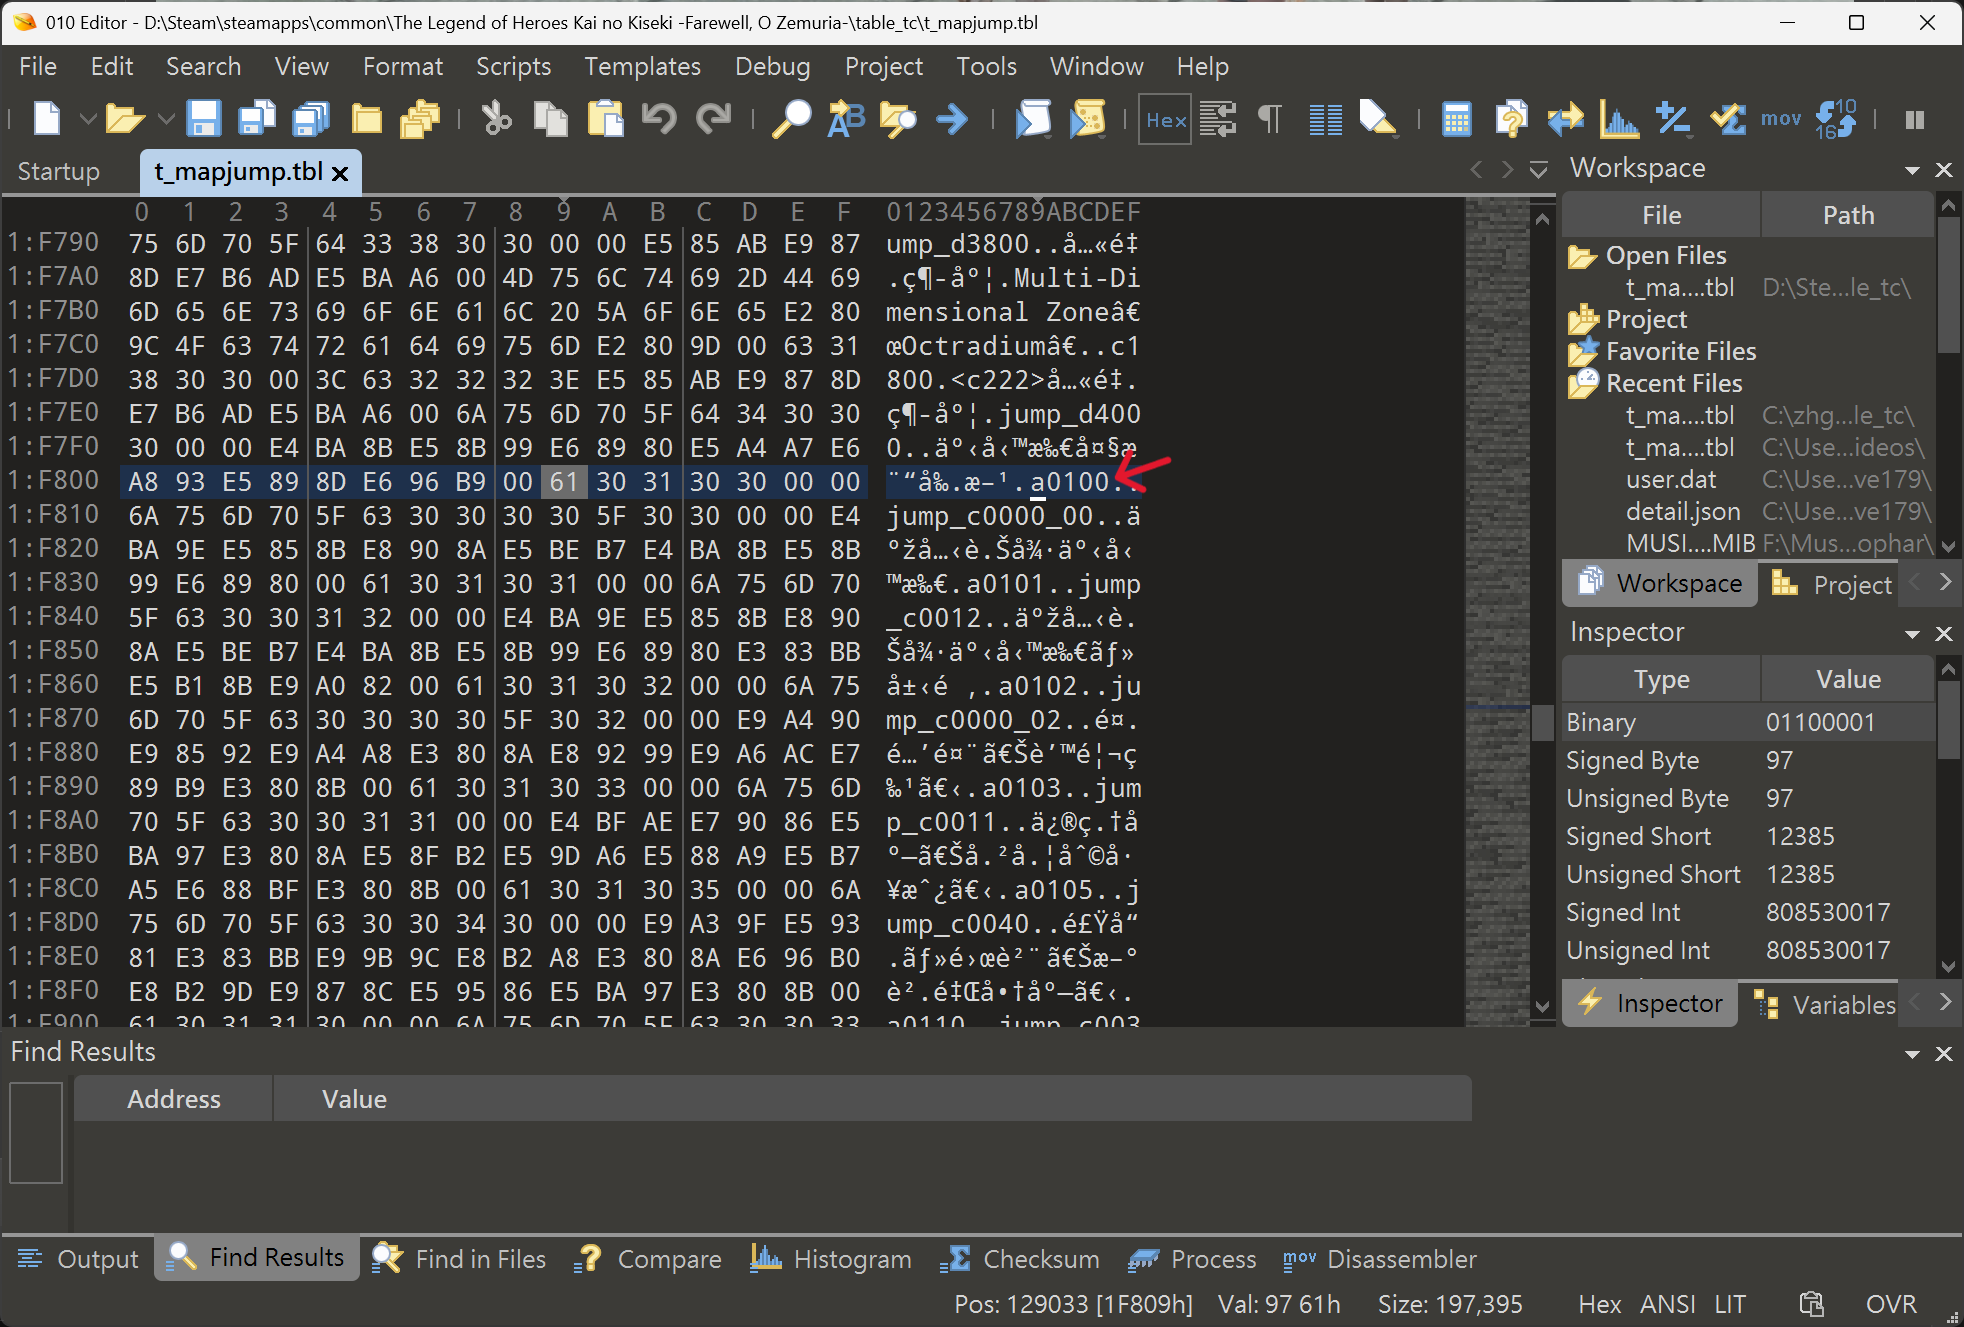
Task: Expand the open file dropdown arrow
Action: click(x=166, y=119)
